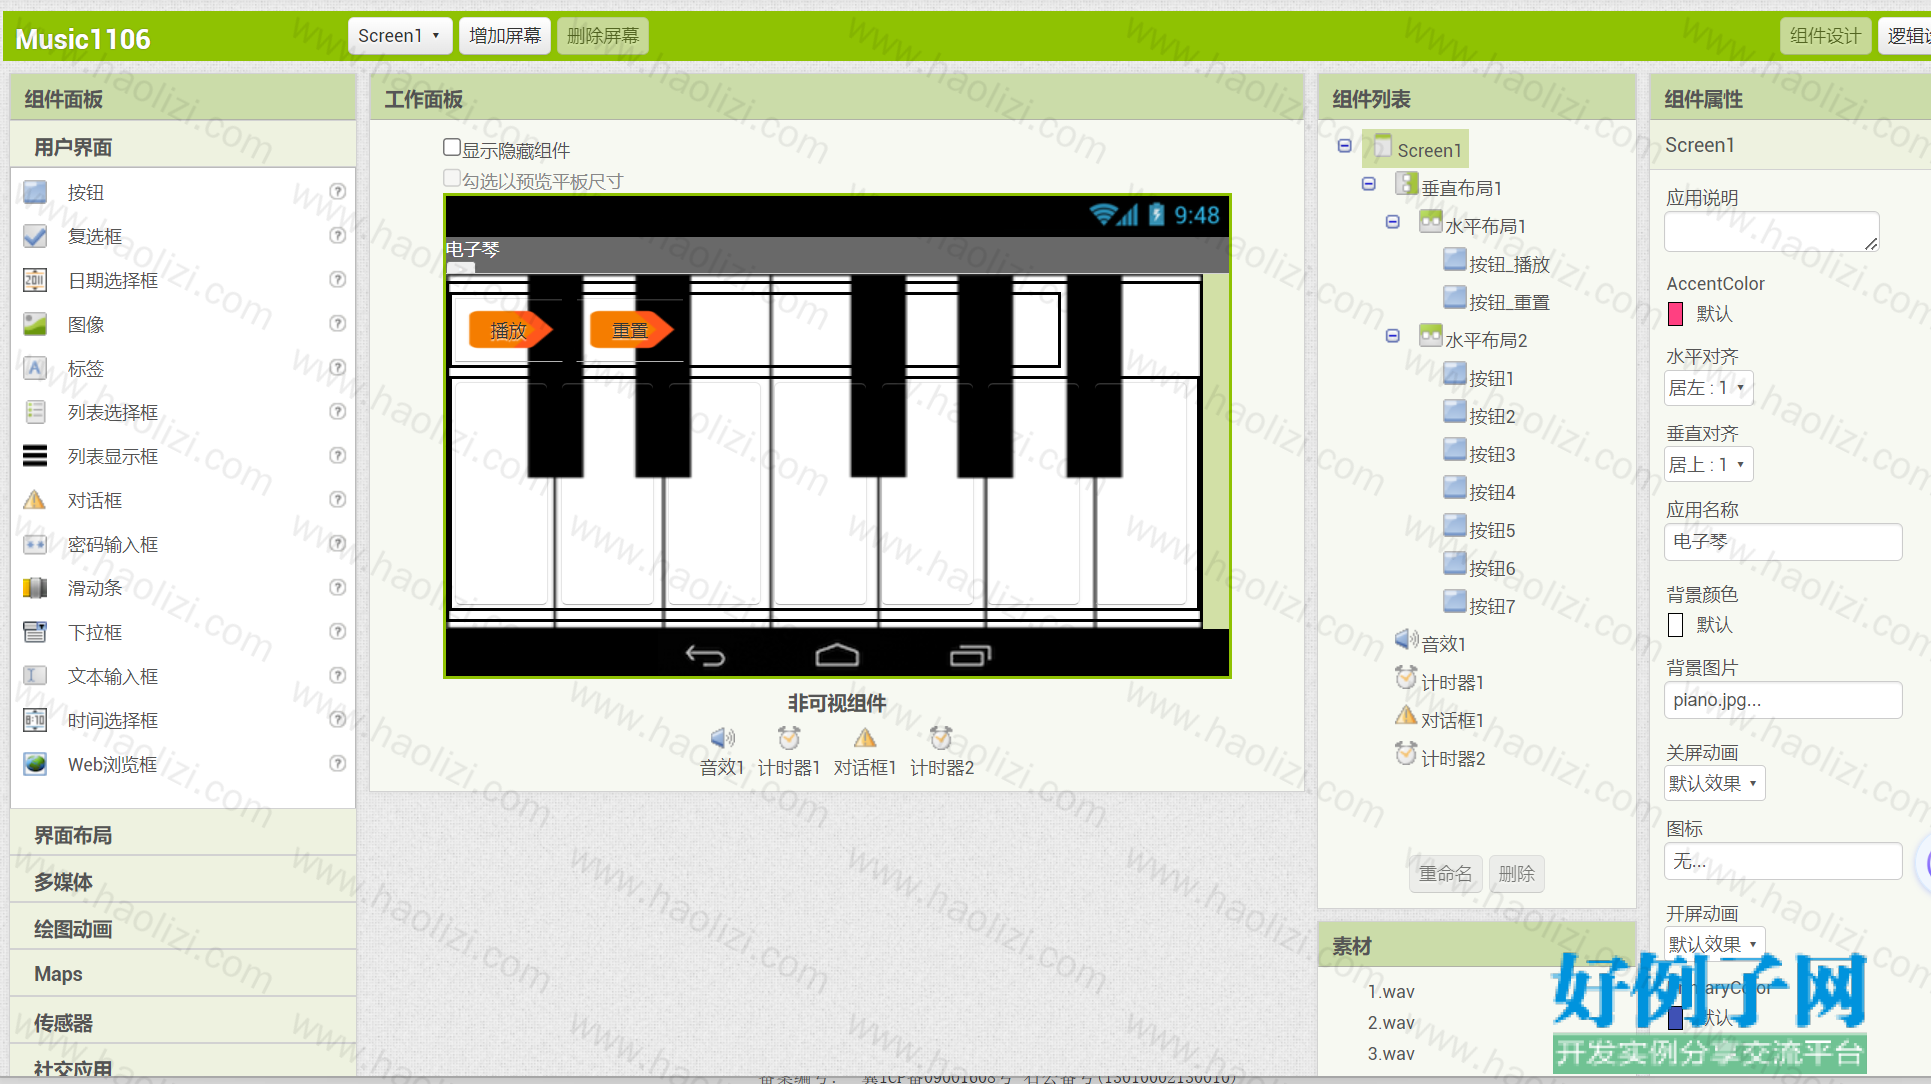Tap the phone preview recent-apps icon
Screen dimensions: 1931x1084
point(970,655)
